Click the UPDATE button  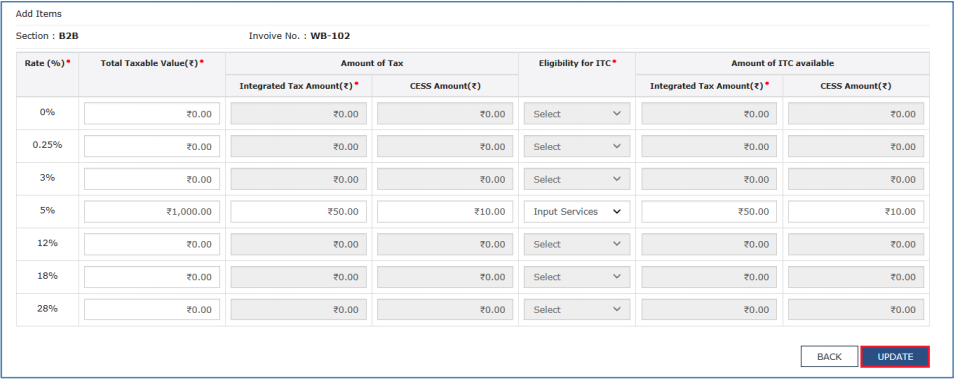pyautogui.click(x=895, y=357)
